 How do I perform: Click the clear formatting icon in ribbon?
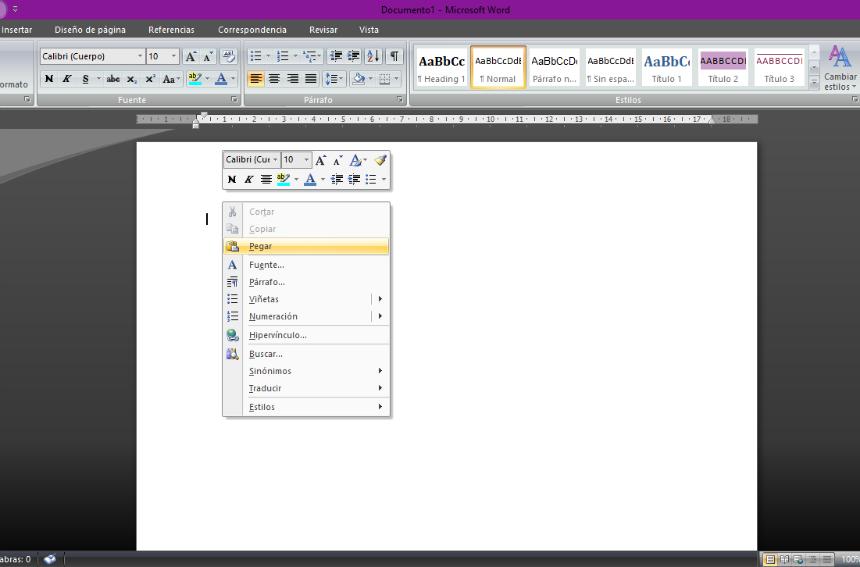click(228, 57)
